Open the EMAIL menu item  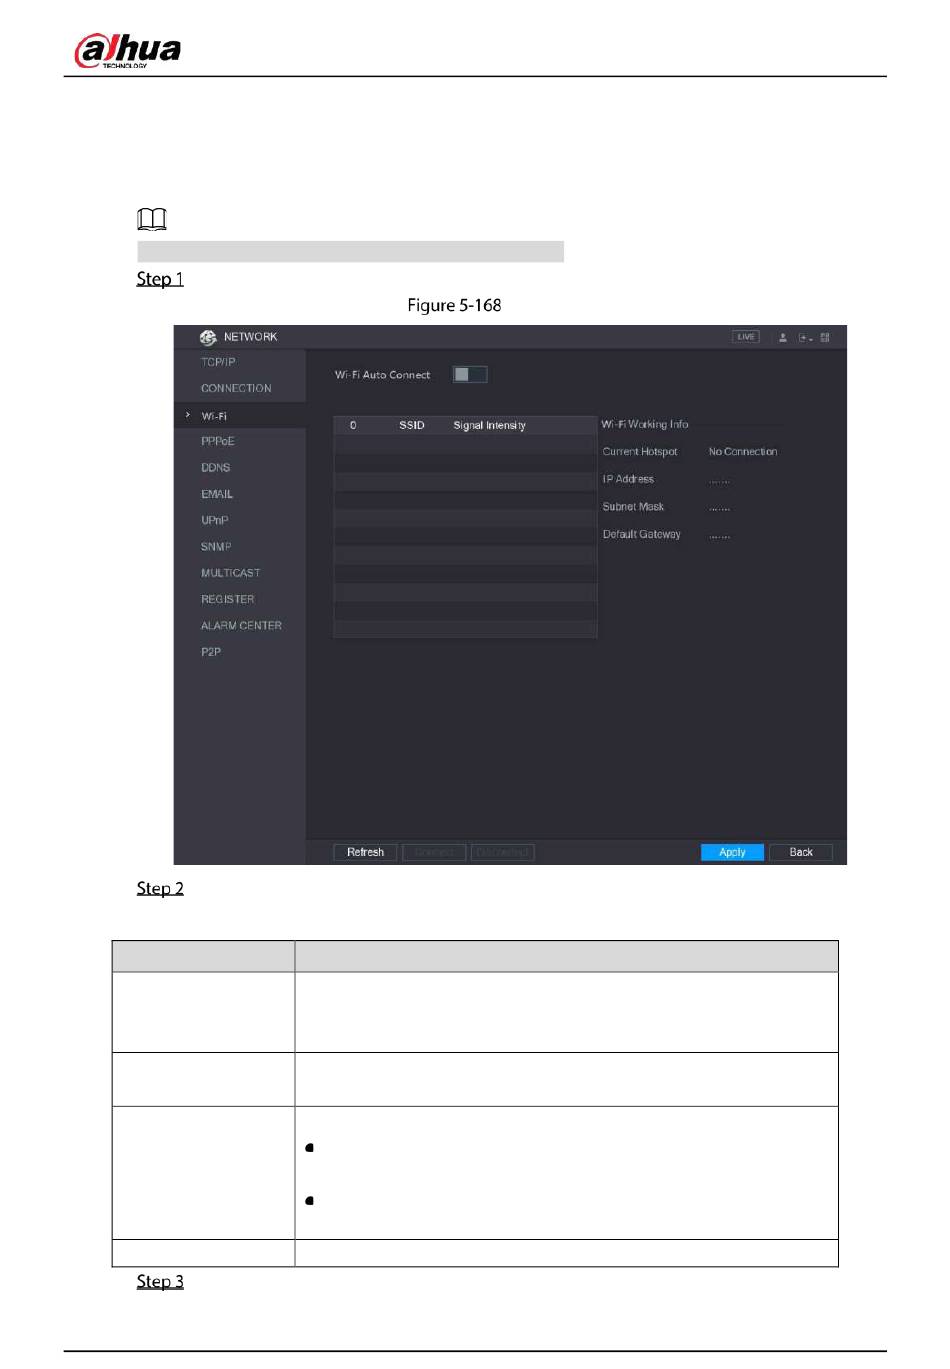click(x=217, y=494)
